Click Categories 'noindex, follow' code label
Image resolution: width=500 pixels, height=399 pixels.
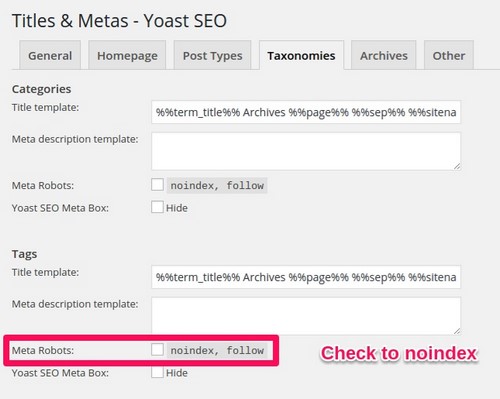click(x=217, y=185)
